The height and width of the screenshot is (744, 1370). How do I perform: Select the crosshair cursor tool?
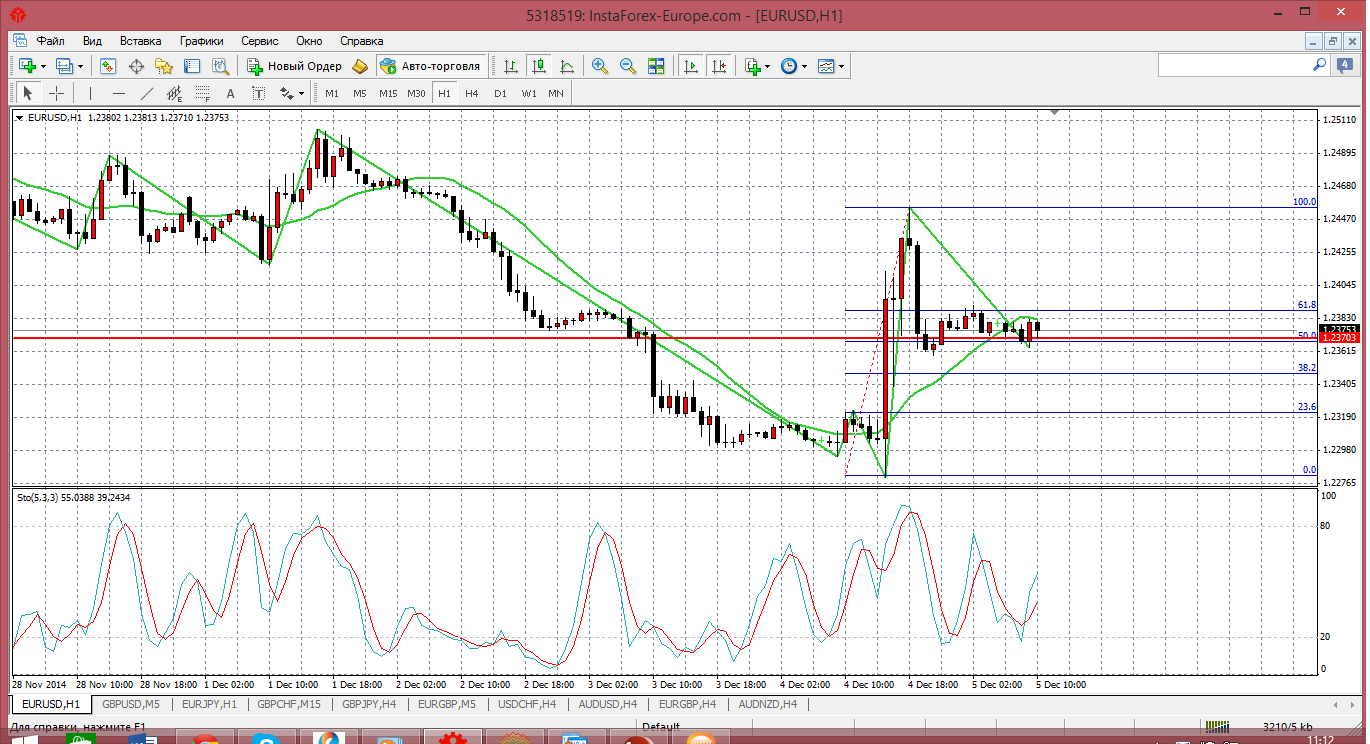click(57, 93)
